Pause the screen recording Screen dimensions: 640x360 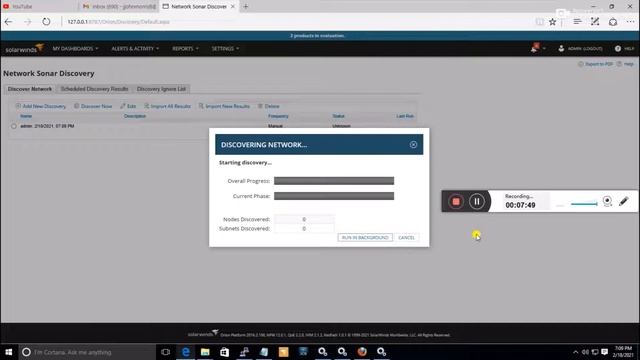pos(476,201)
